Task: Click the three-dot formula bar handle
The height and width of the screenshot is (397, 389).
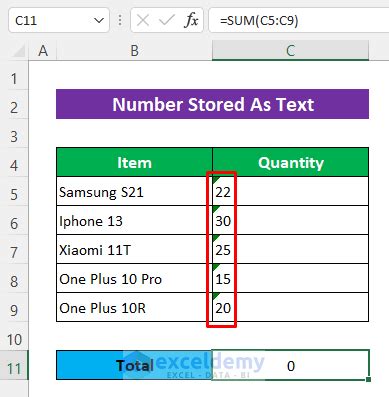Action: (120, 21)
